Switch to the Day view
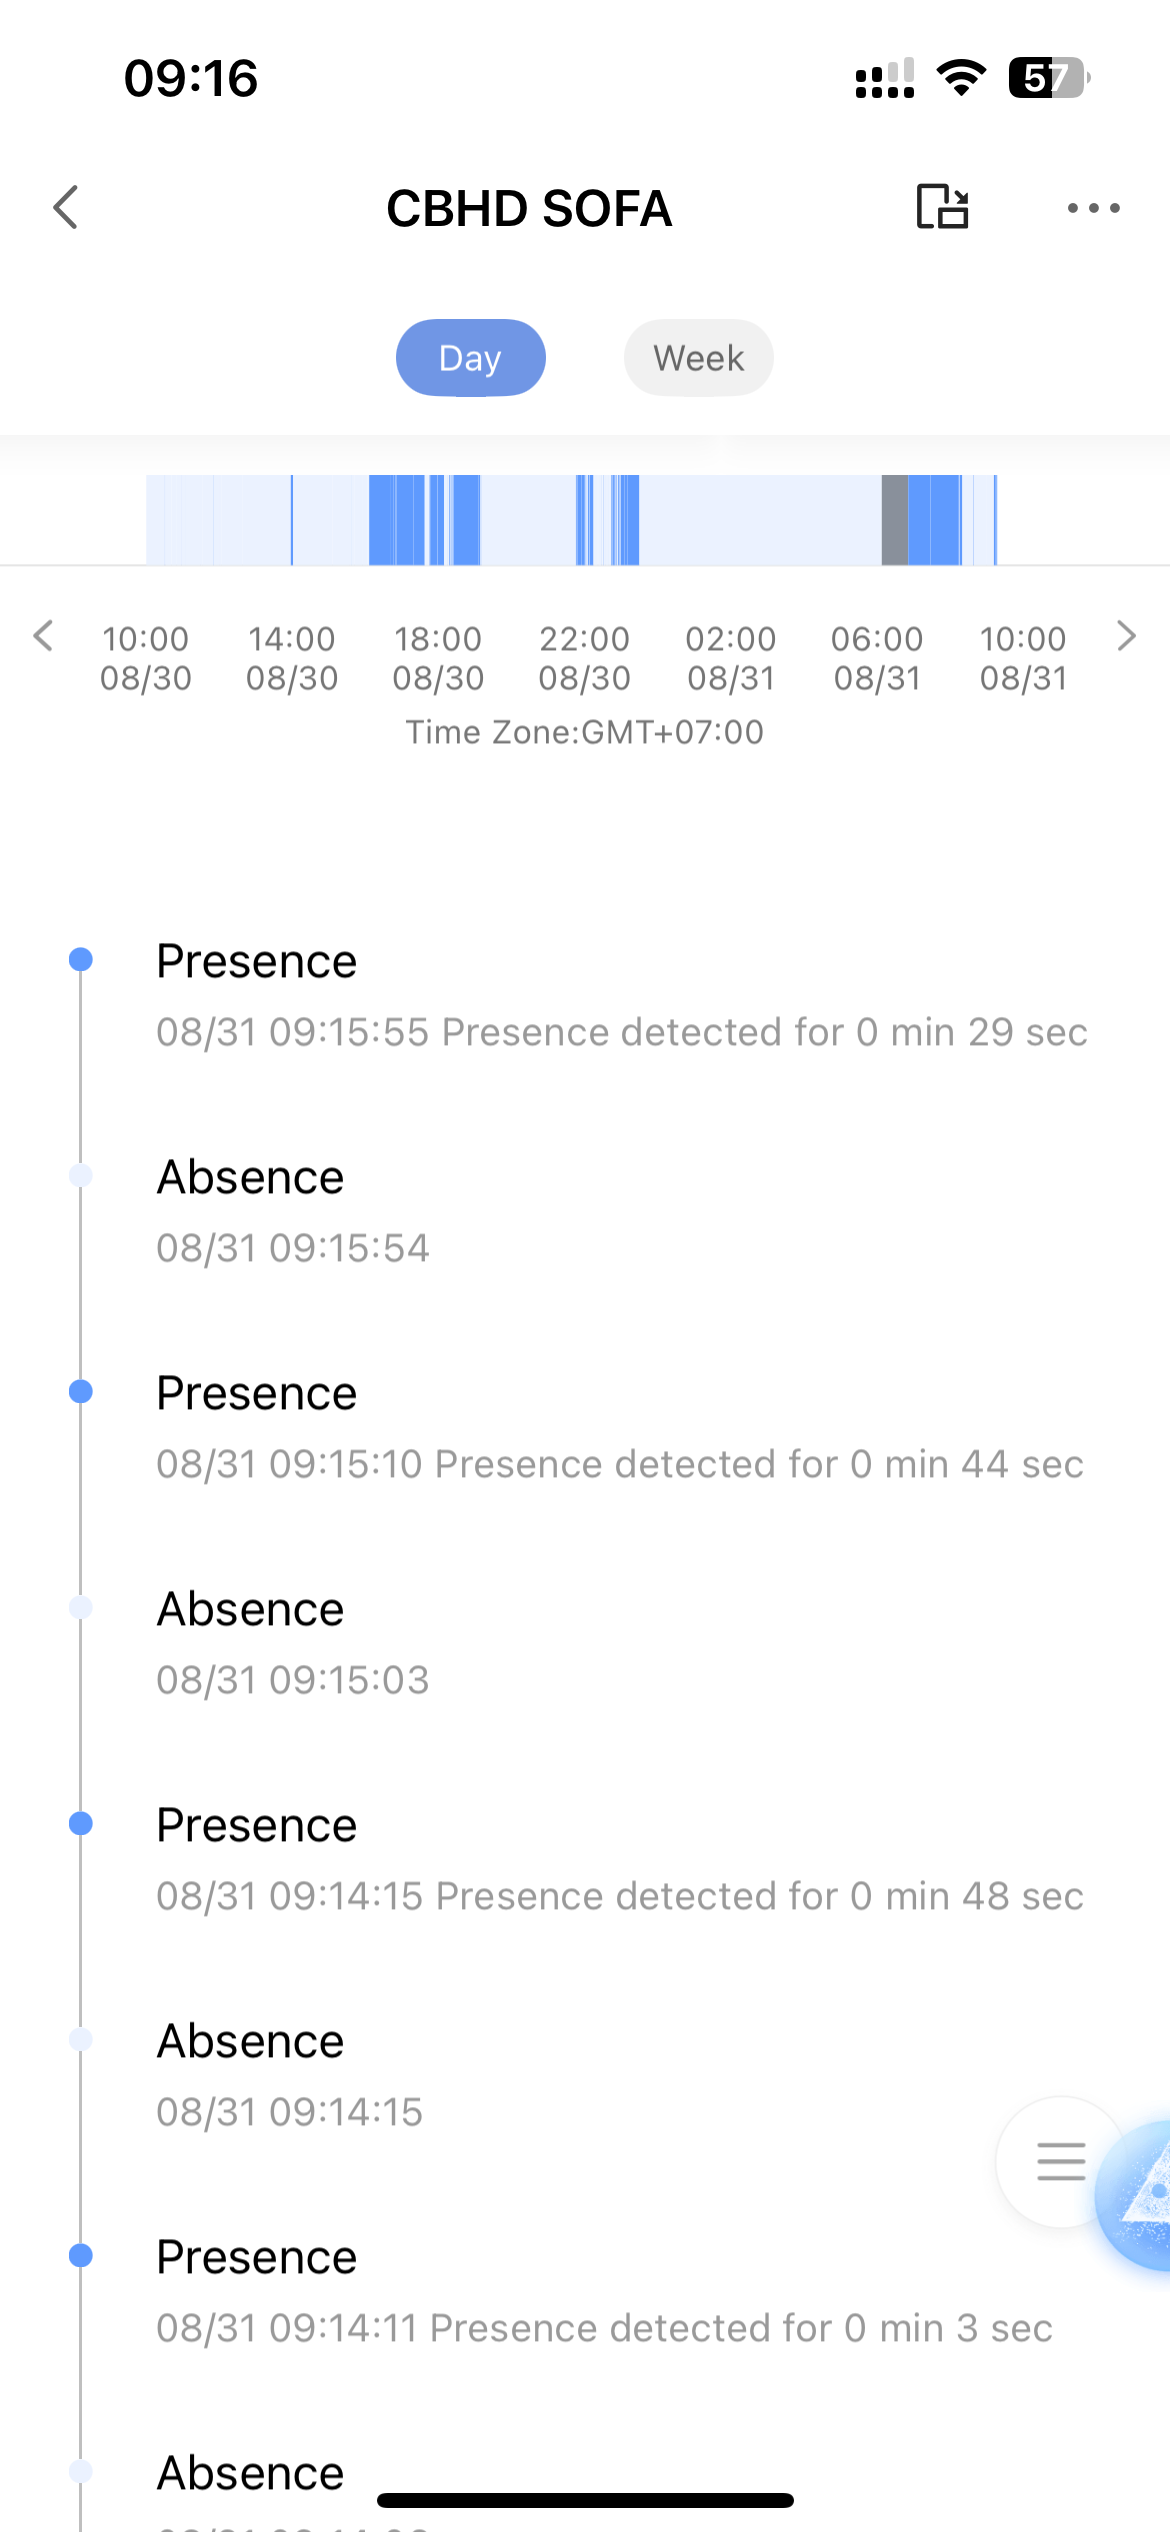 coord(470,358)
